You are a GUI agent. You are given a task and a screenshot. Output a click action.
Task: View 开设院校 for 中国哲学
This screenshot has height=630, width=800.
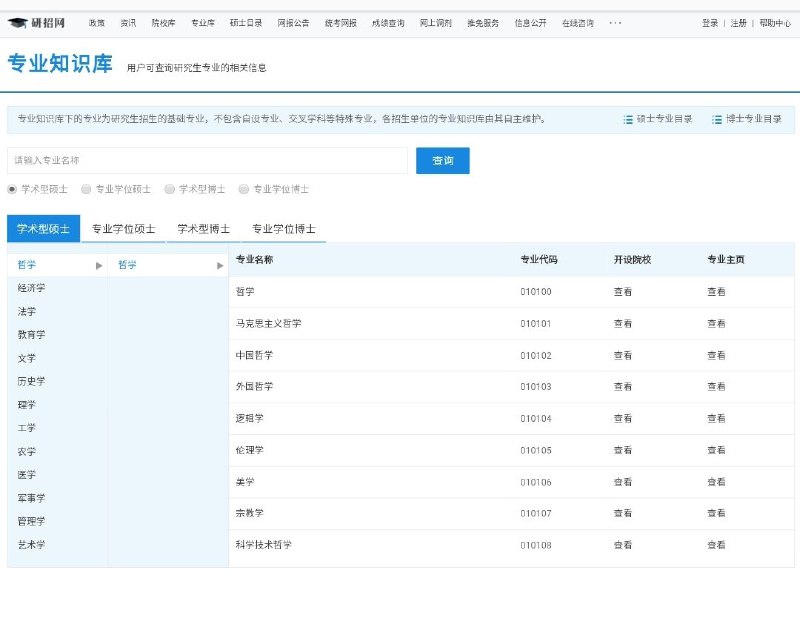pyautogui.click(x=623, y=356)
